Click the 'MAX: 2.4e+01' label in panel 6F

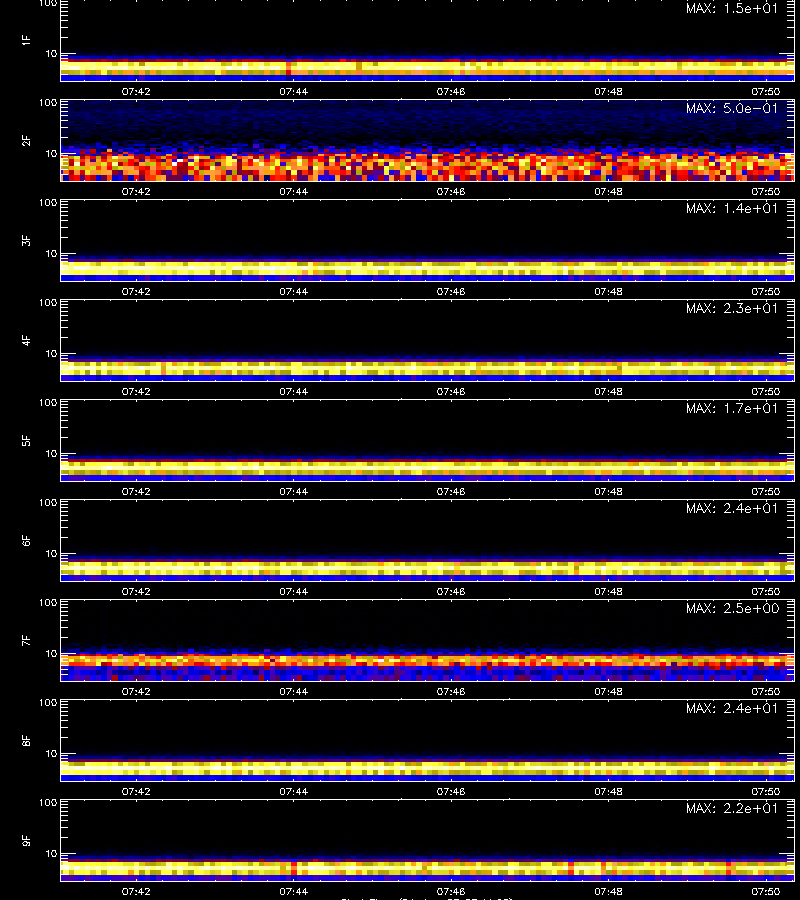pyautogui.click(x=732, y=508)
